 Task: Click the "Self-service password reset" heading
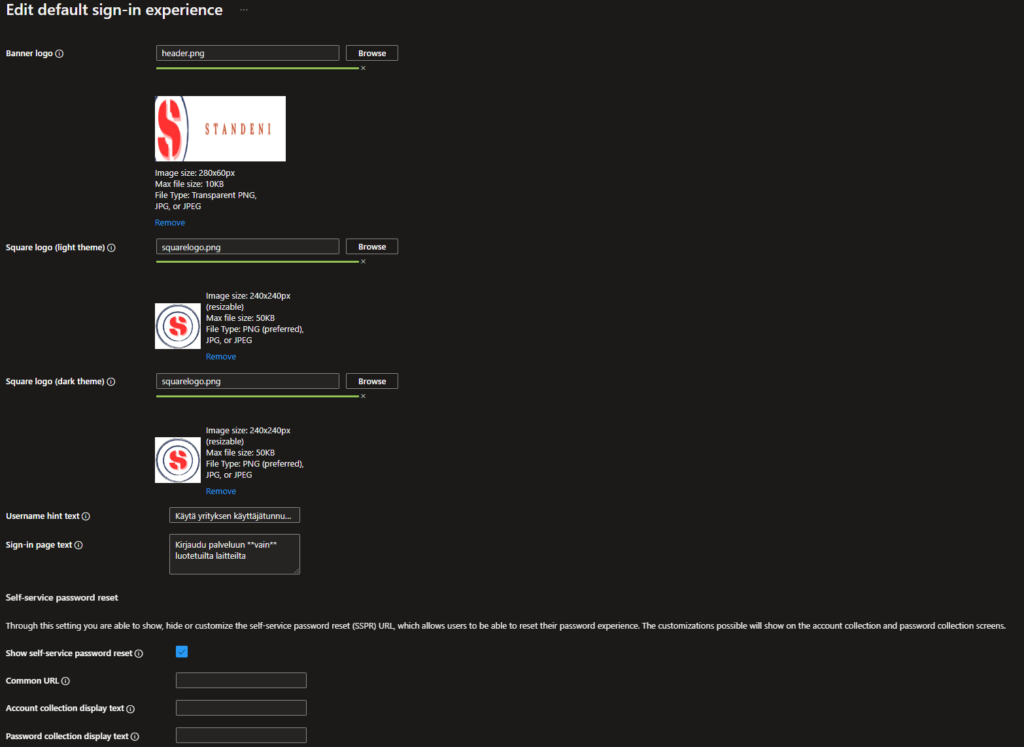[62, 597]
